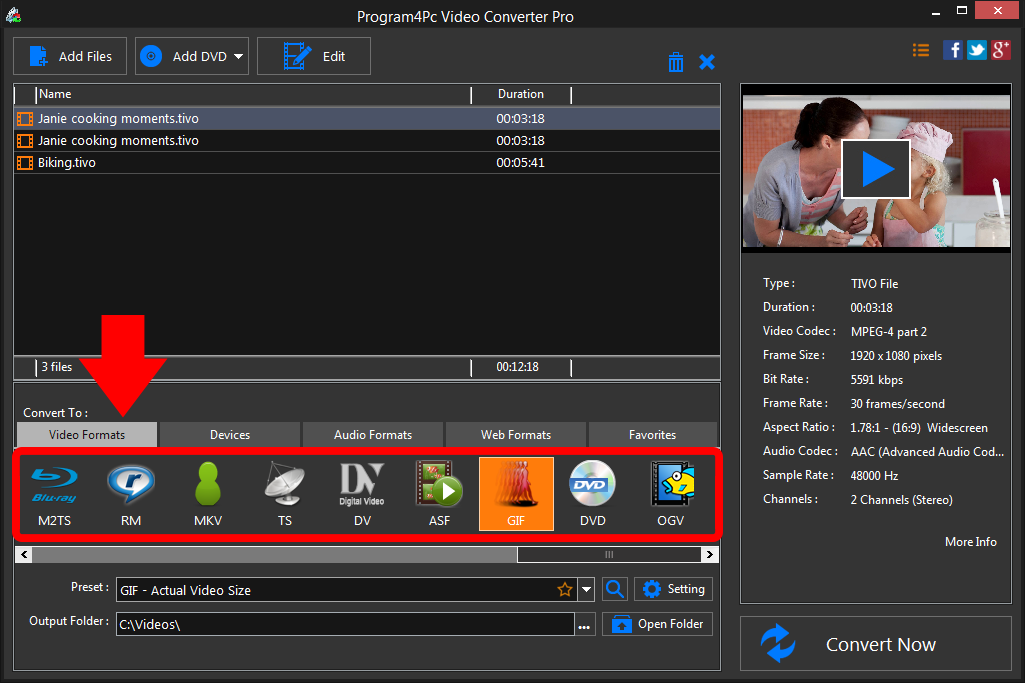The height and width of the screenshot is (683, 1025).
Task: Click the MPEG-4 part 2 codec value
Action: click(888, 332)
